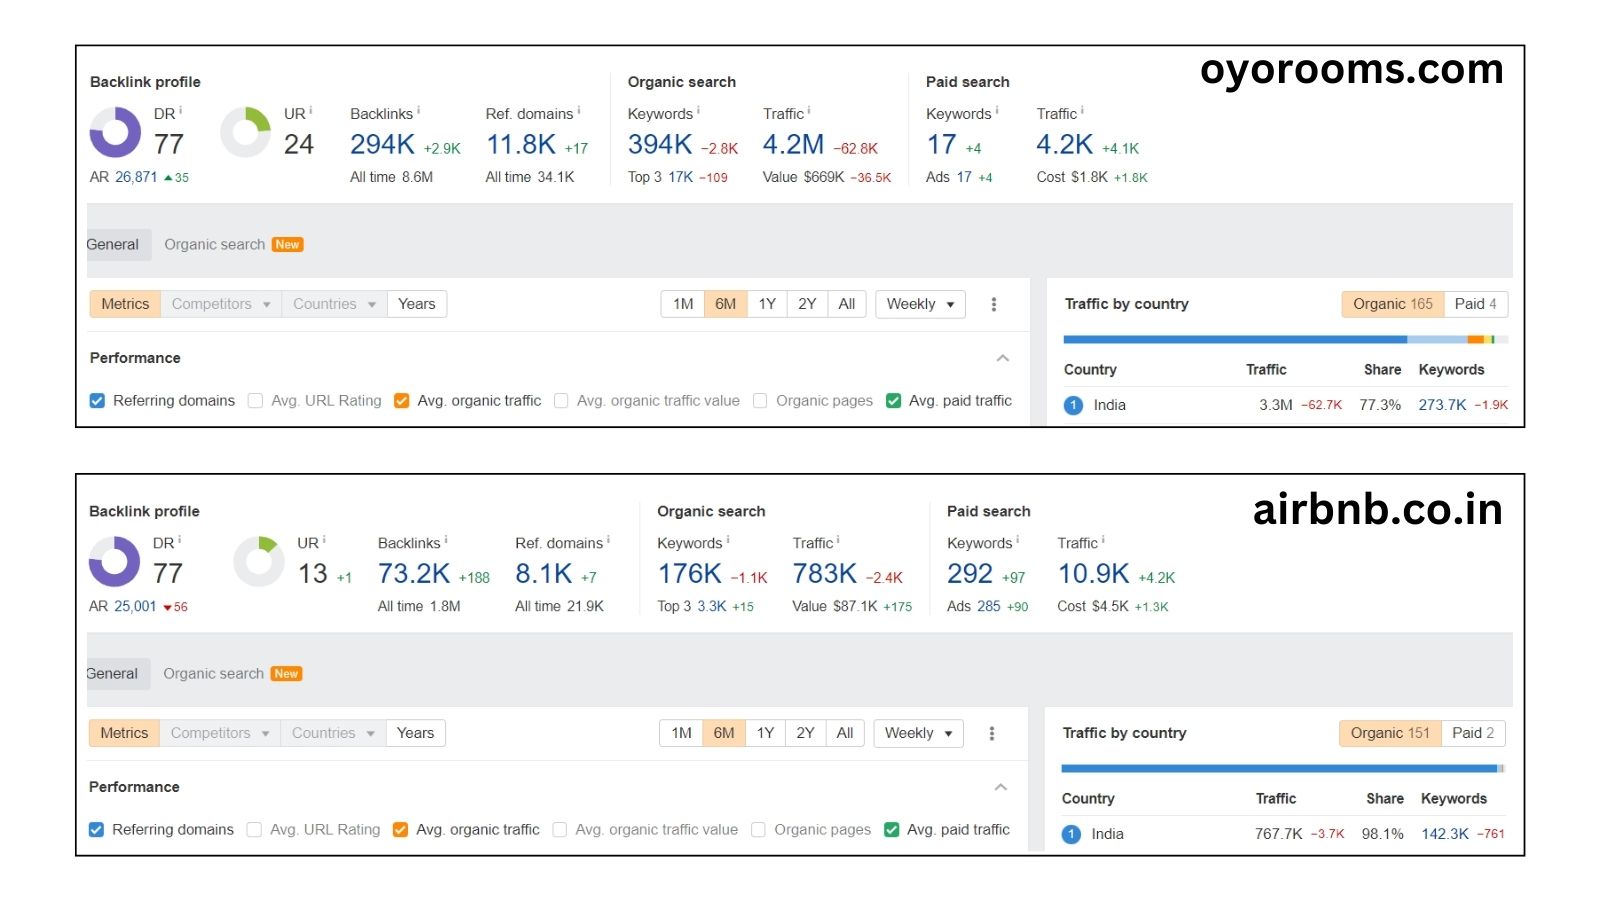The image size is (1600, 900).
Task: Open 783K organic traffic link for airbnb.co.in
Action: click(x=825, y=574)
